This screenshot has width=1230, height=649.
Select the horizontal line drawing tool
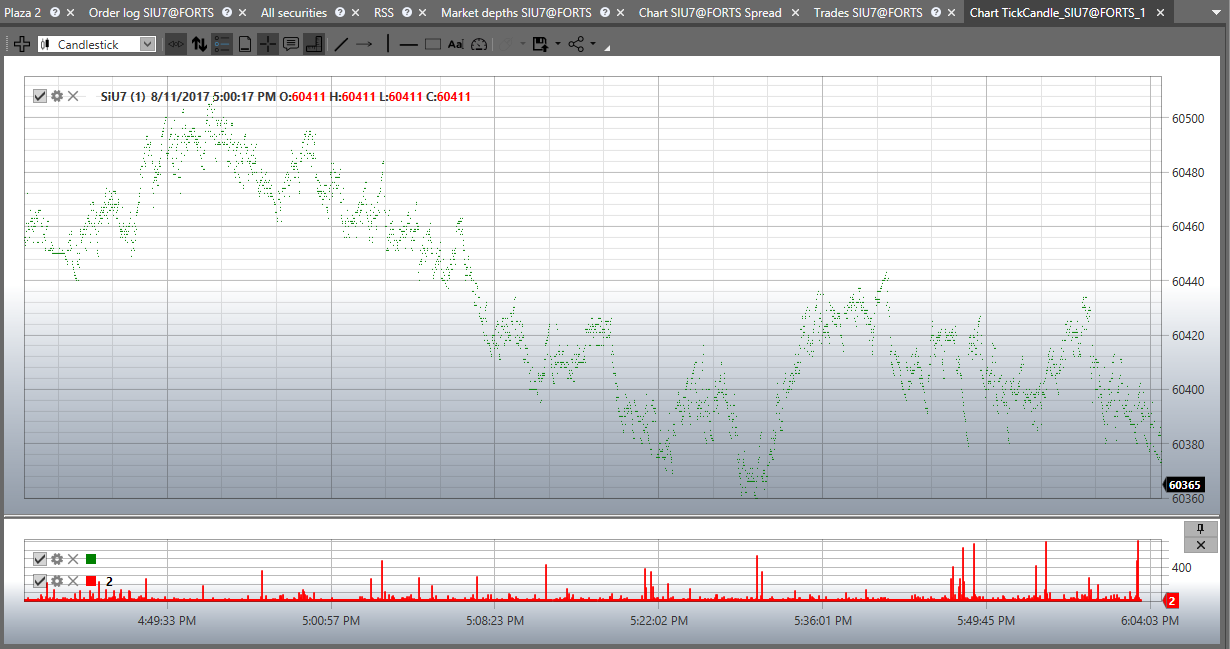coord(408,44)
